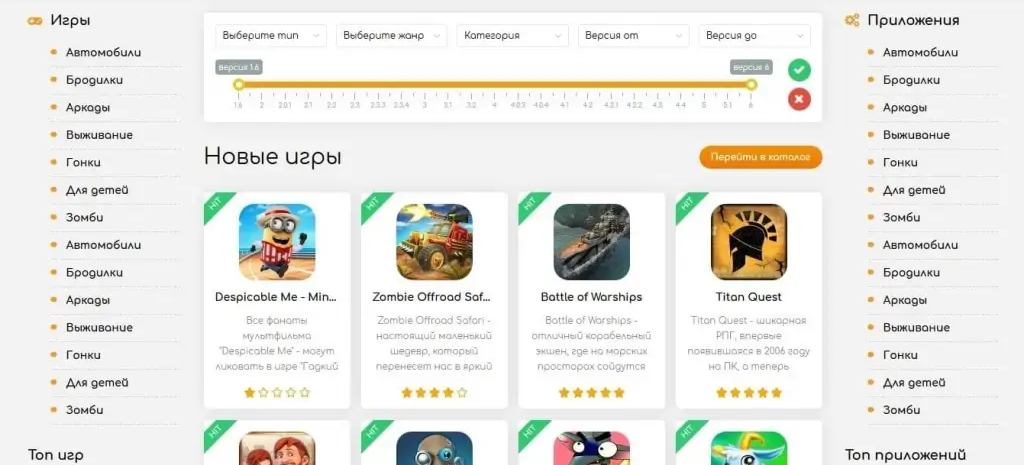Open the Zombie Offroad Safari truck icon
This screenshot has height=465, width=1024.
tap(434, 242)
